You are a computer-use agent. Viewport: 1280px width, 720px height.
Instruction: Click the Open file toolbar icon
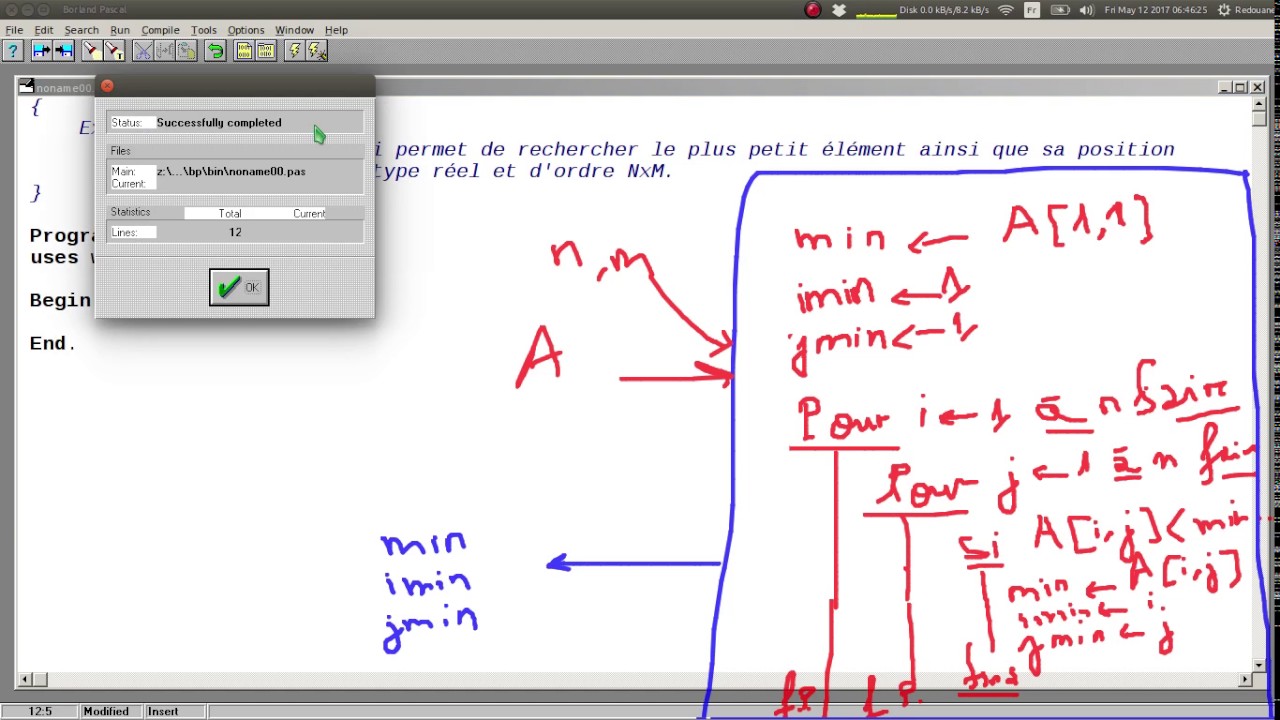41,50
